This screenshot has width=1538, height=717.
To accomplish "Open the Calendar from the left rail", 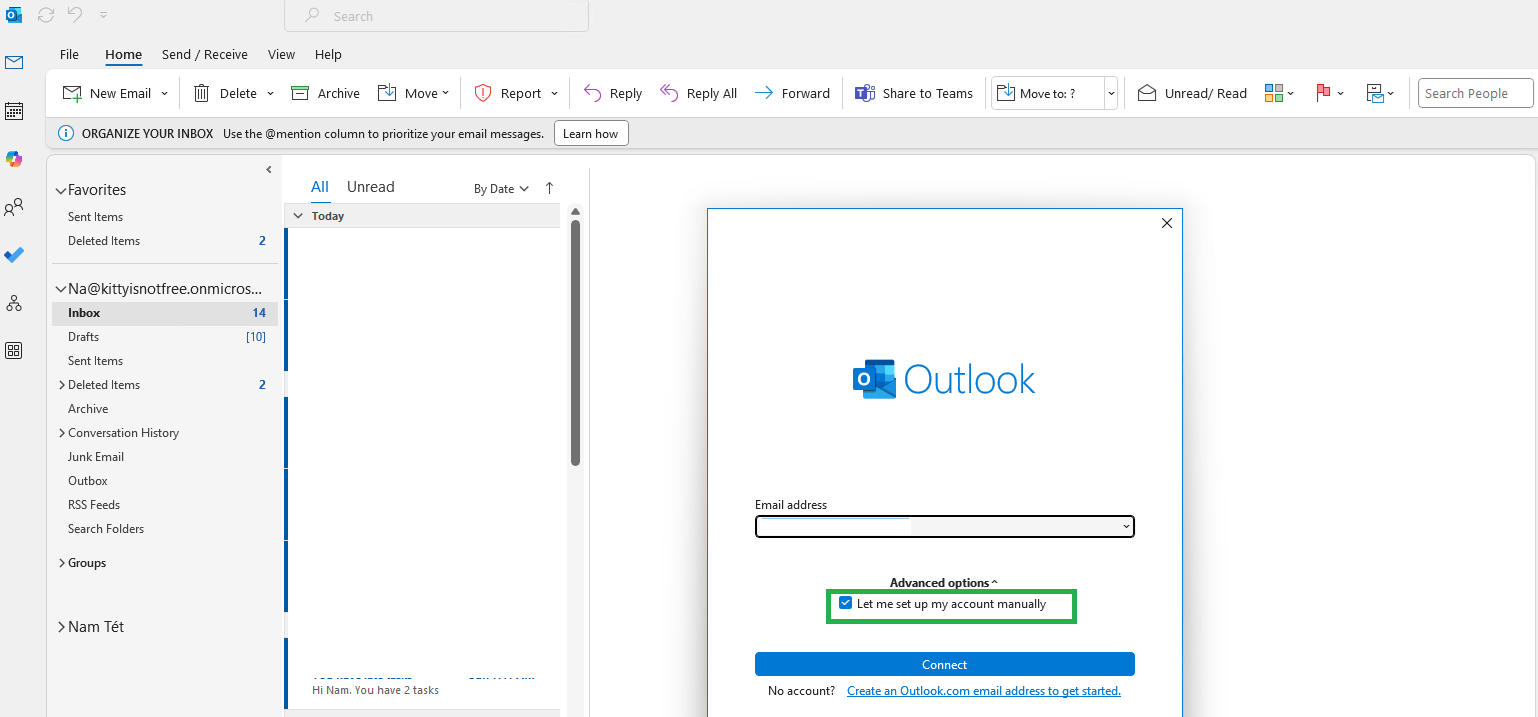I will [14, 111].
